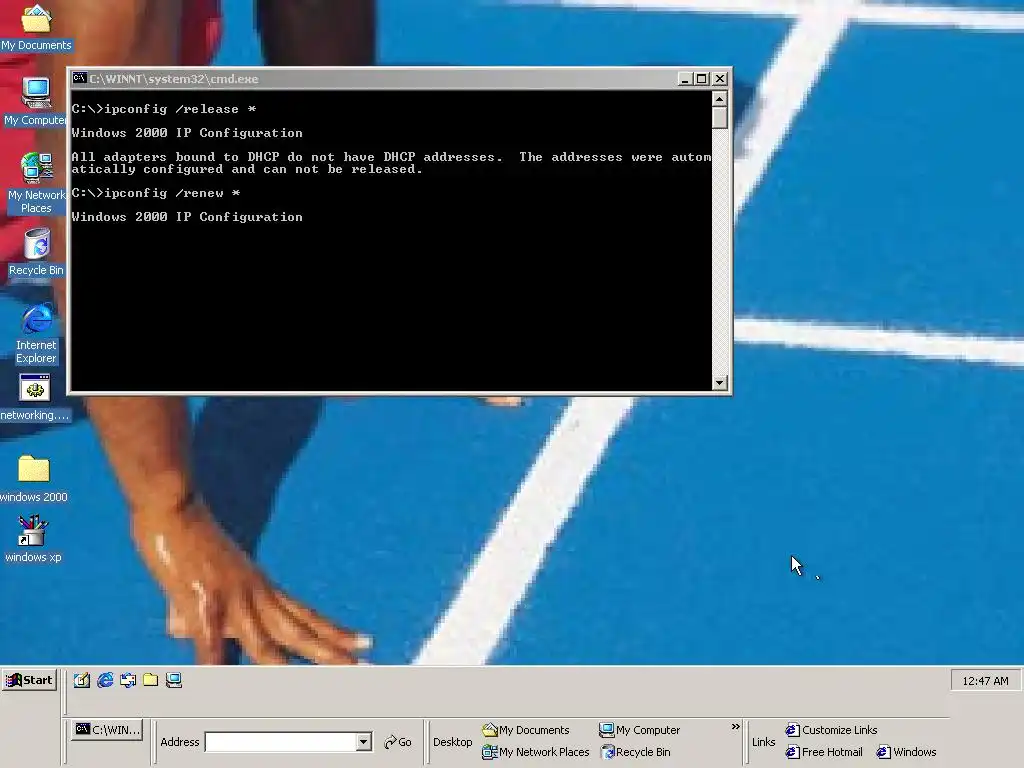This screenshot has height=768, width=1024.
Task: Select the Internet Explorer desktop icon
Action: pos(36,333)
